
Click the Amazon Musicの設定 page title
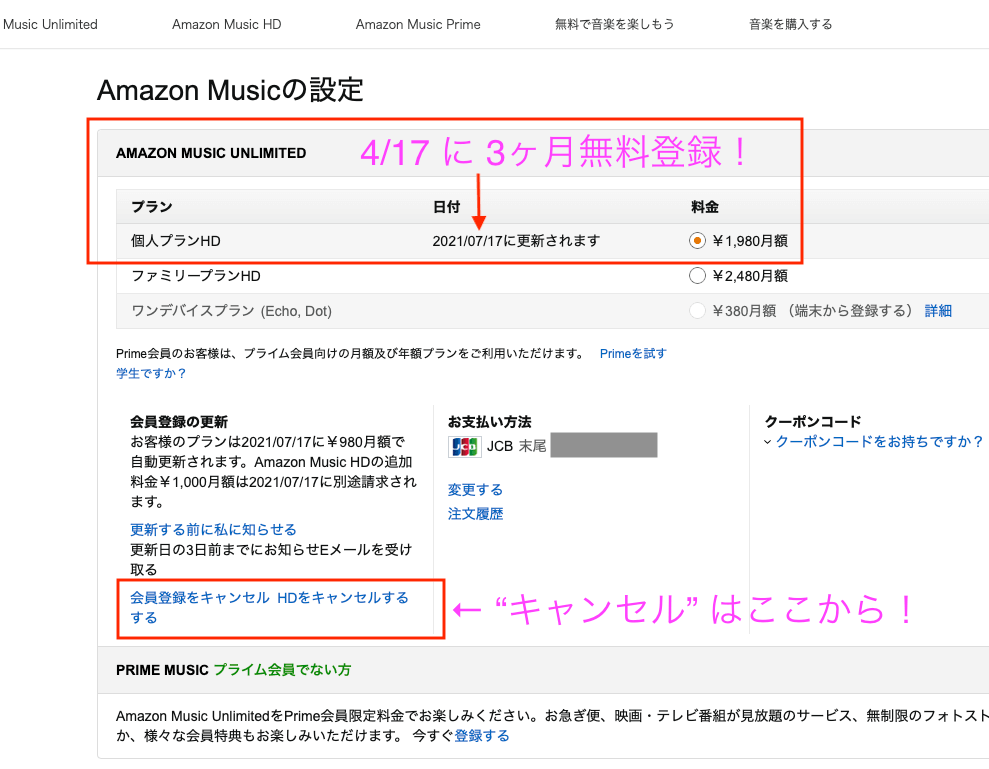(x=230, y=90)
